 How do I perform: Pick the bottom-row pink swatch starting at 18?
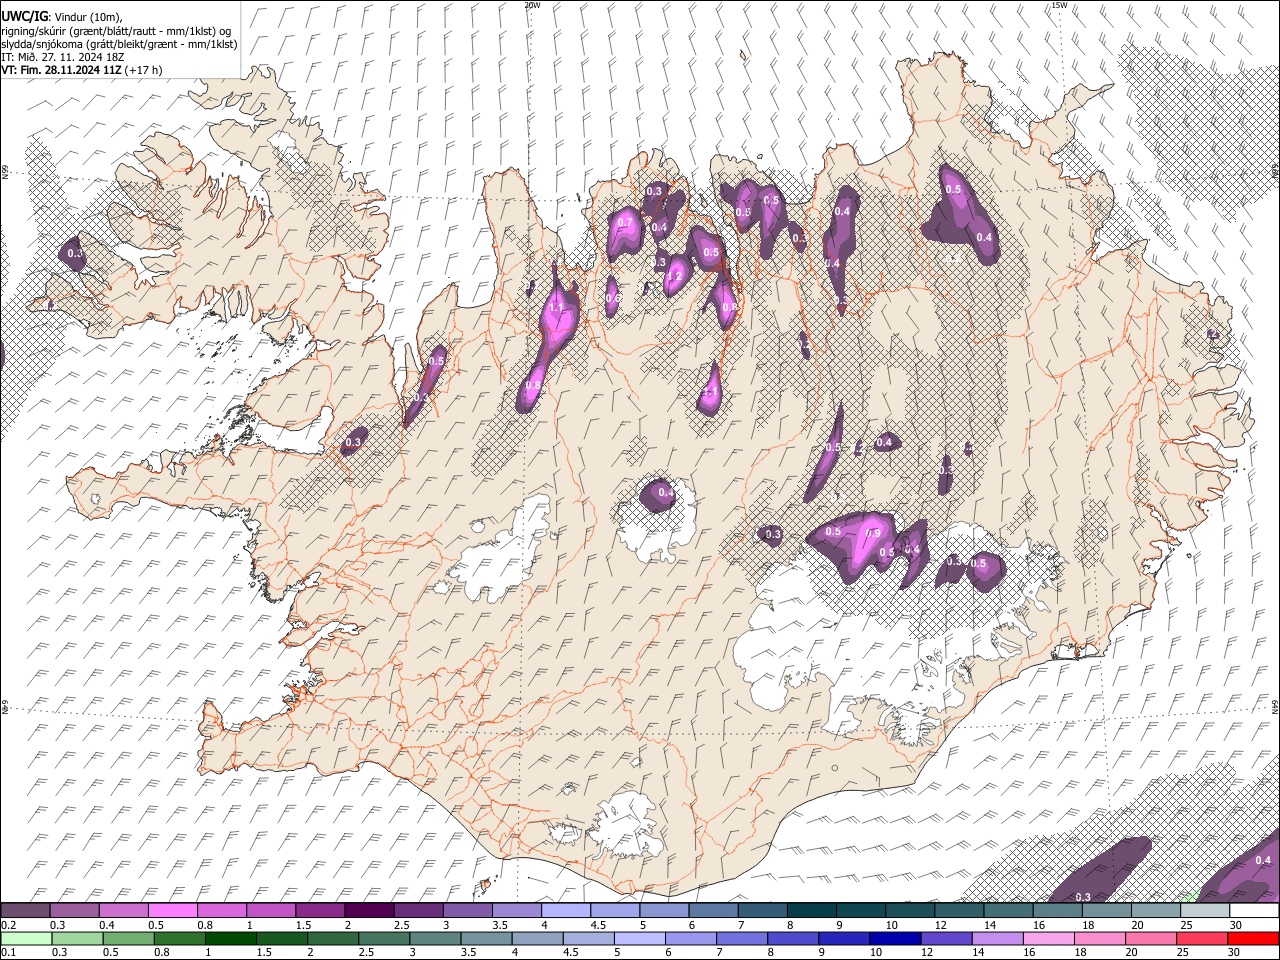point(1098,939)
